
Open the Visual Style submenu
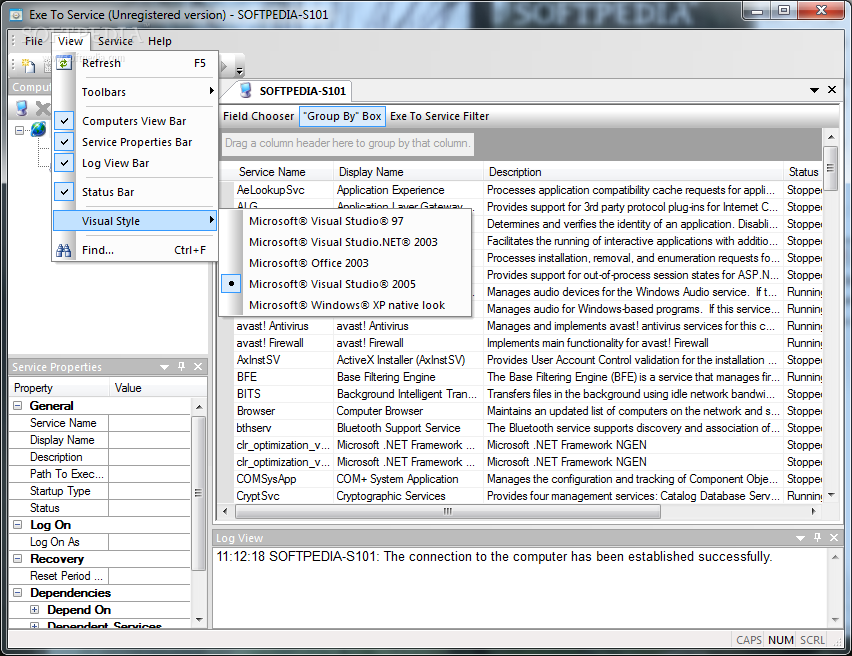coord(135,221)
